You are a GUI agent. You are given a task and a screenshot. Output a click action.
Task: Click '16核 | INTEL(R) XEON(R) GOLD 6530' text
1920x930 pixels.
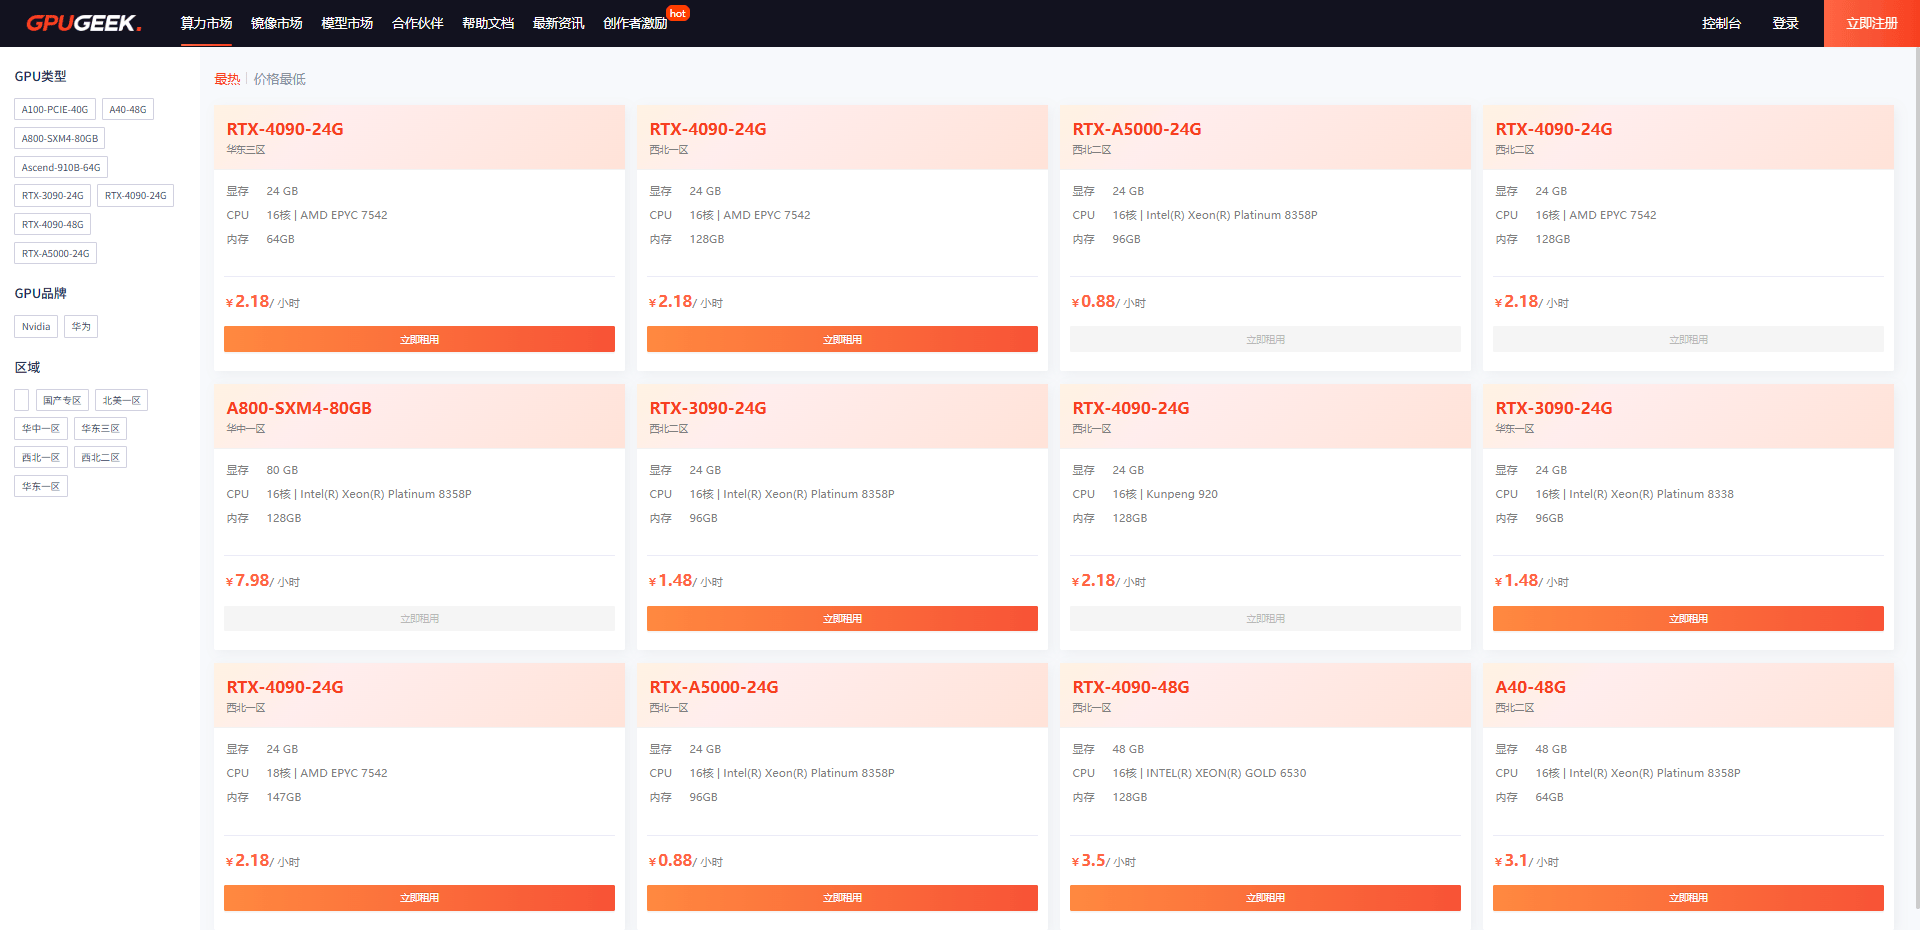click(x=1209, y=773)
